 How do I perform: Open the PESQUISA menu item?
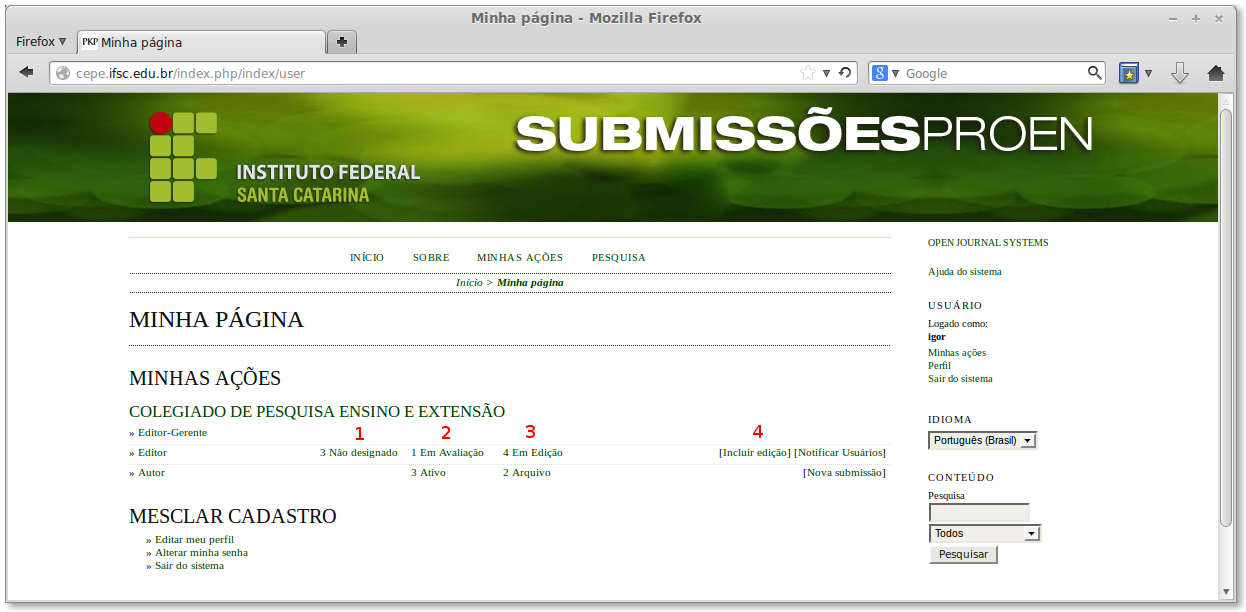[618, 257]
